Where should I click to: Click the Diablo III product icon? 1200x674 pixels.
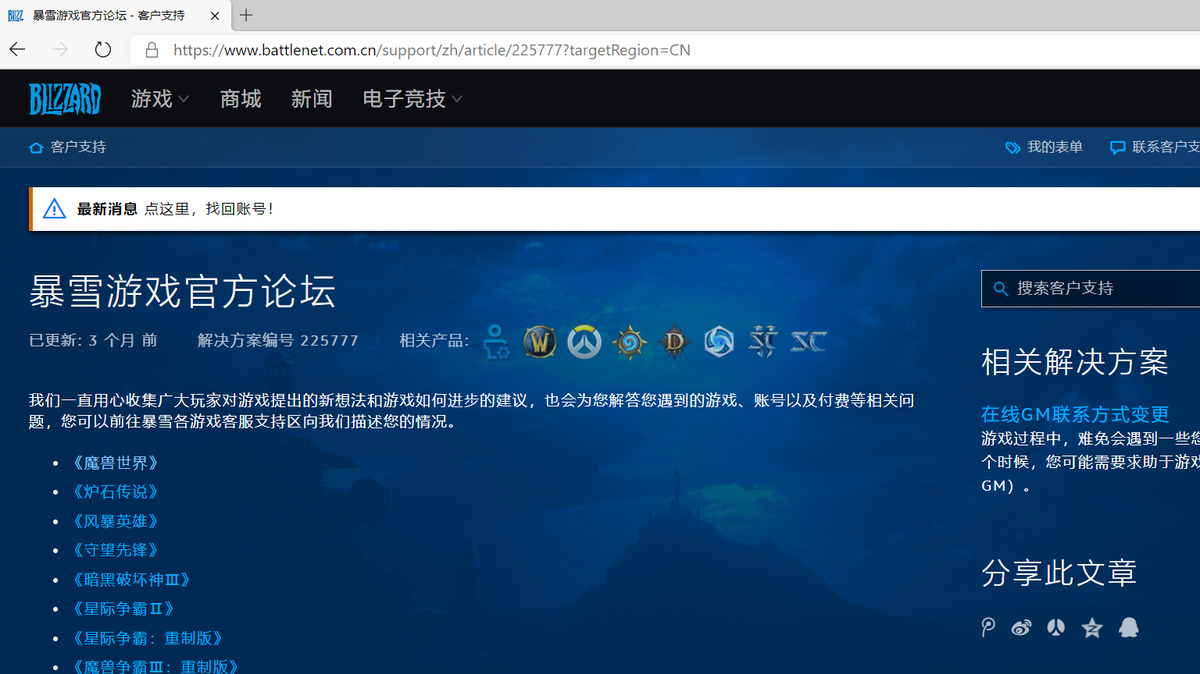pyautogui.click(x=674, y=341)
